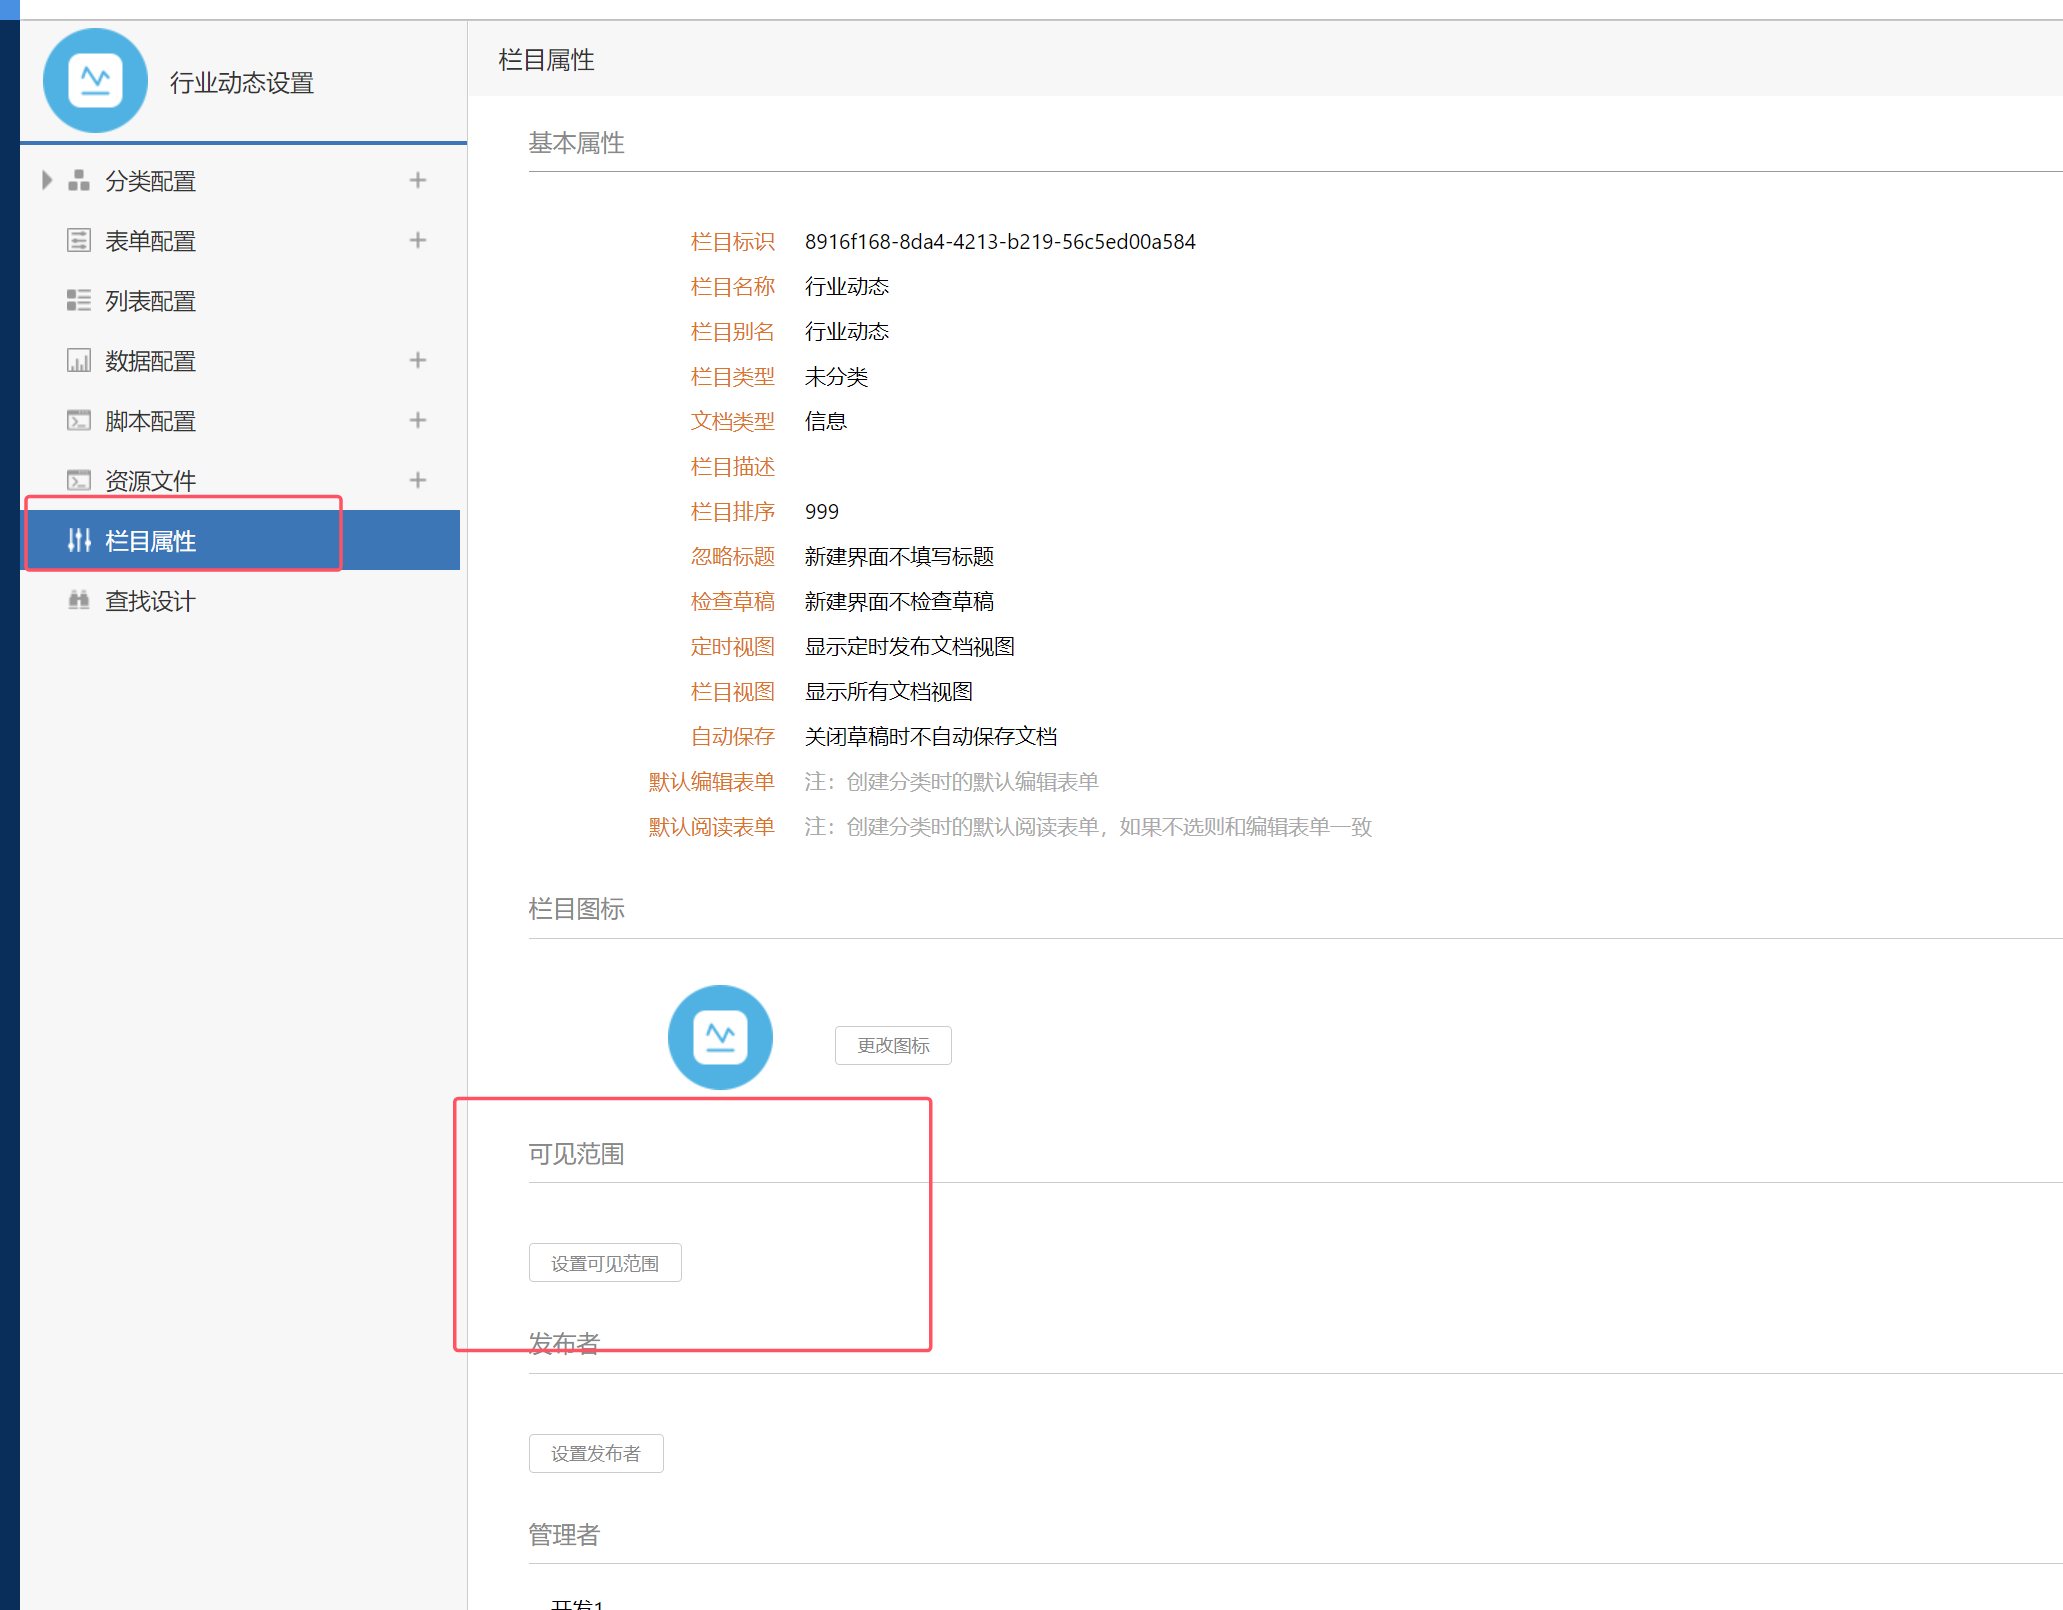This screenshot has height=1610, width=2063.
Task: Click plus beside 资源文件
Action: pyautogui.click(x=418, y=481)
